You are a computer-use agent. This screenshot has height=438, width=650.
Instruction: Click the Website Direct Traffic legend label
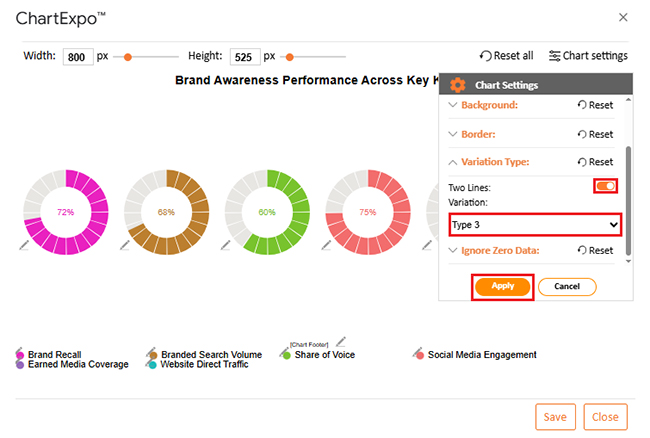[204, 364]
